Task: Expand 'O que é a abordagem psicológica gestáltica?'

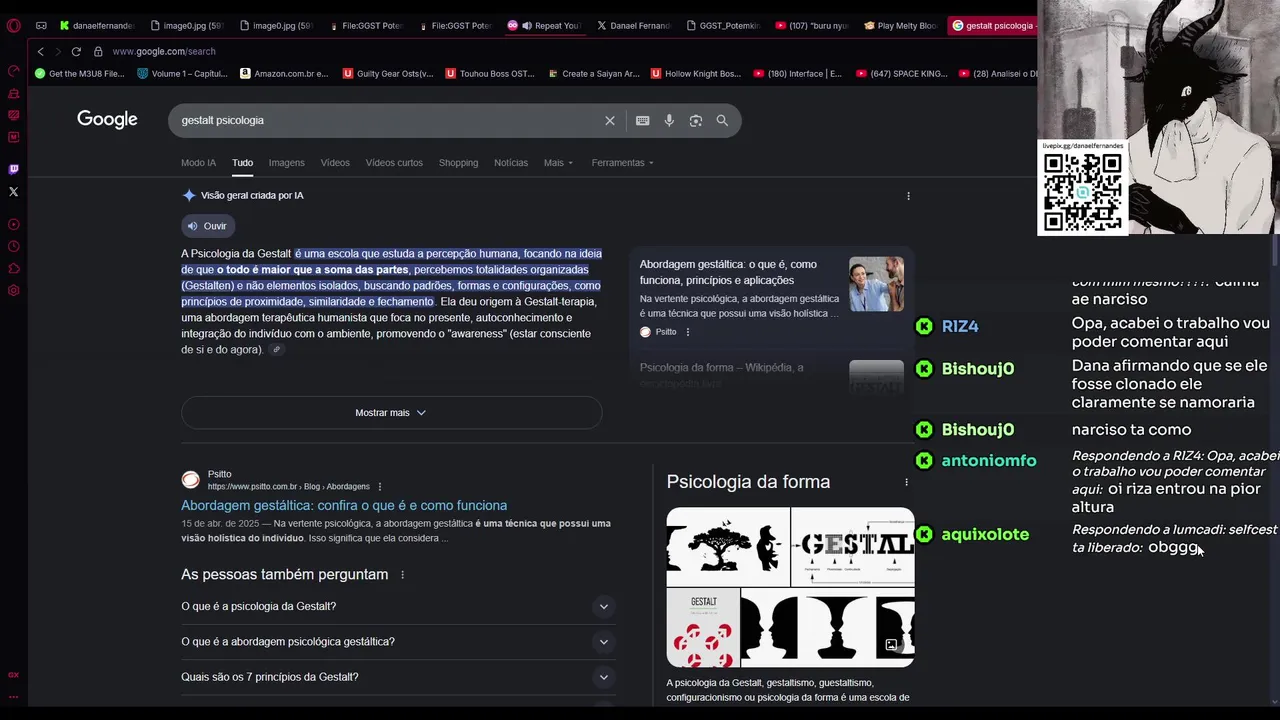Action: click(398, 642)
